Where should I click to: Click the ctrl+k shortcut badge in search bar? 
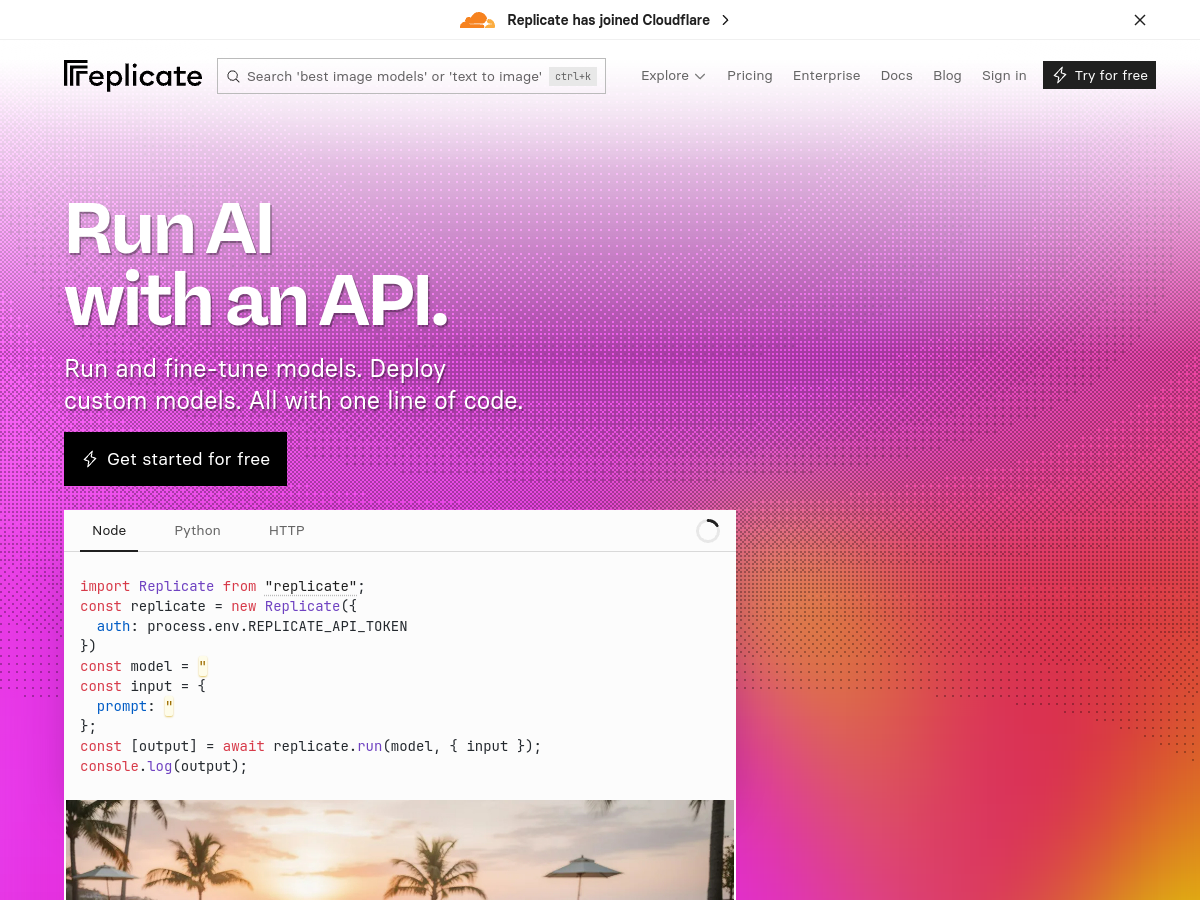click(571, 76)
